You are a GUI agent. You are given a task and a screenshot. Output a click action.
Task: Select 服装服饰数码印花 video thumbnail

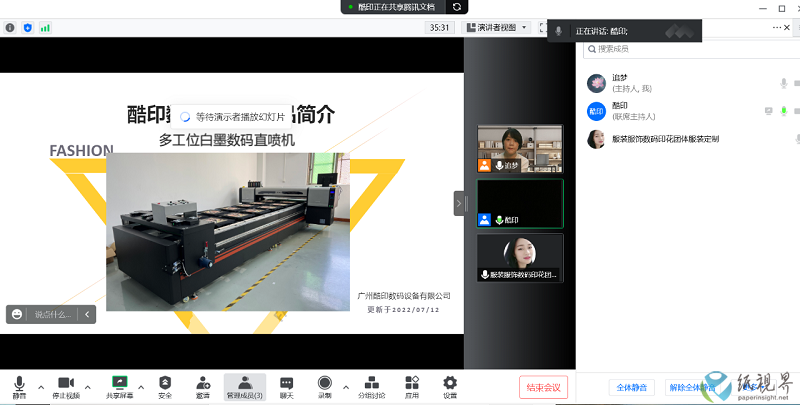[x=520, y=258]
